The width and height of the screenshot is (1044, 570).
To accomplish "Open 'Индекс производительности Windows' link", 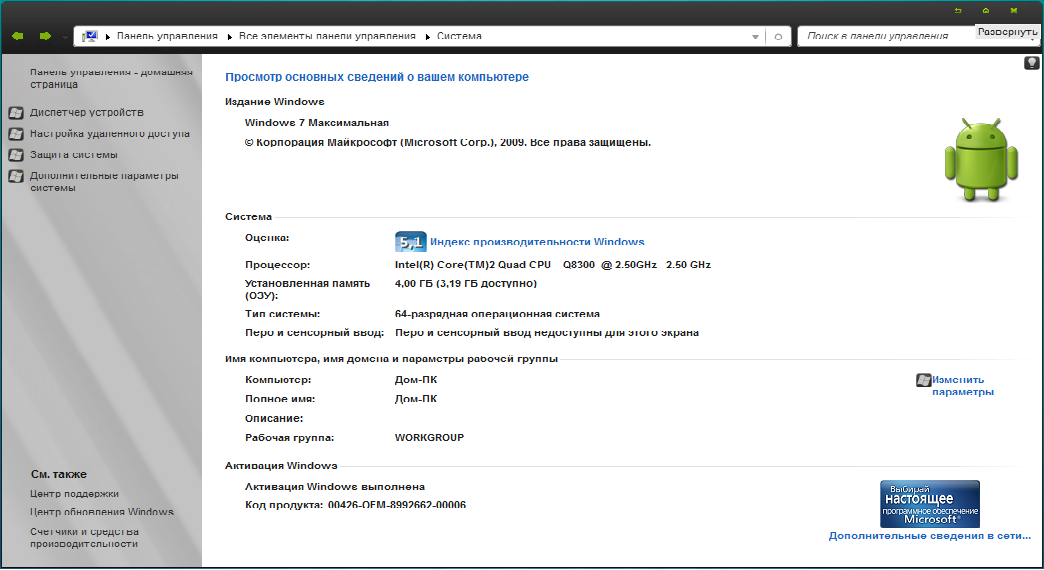I will [x=537, y=242].
